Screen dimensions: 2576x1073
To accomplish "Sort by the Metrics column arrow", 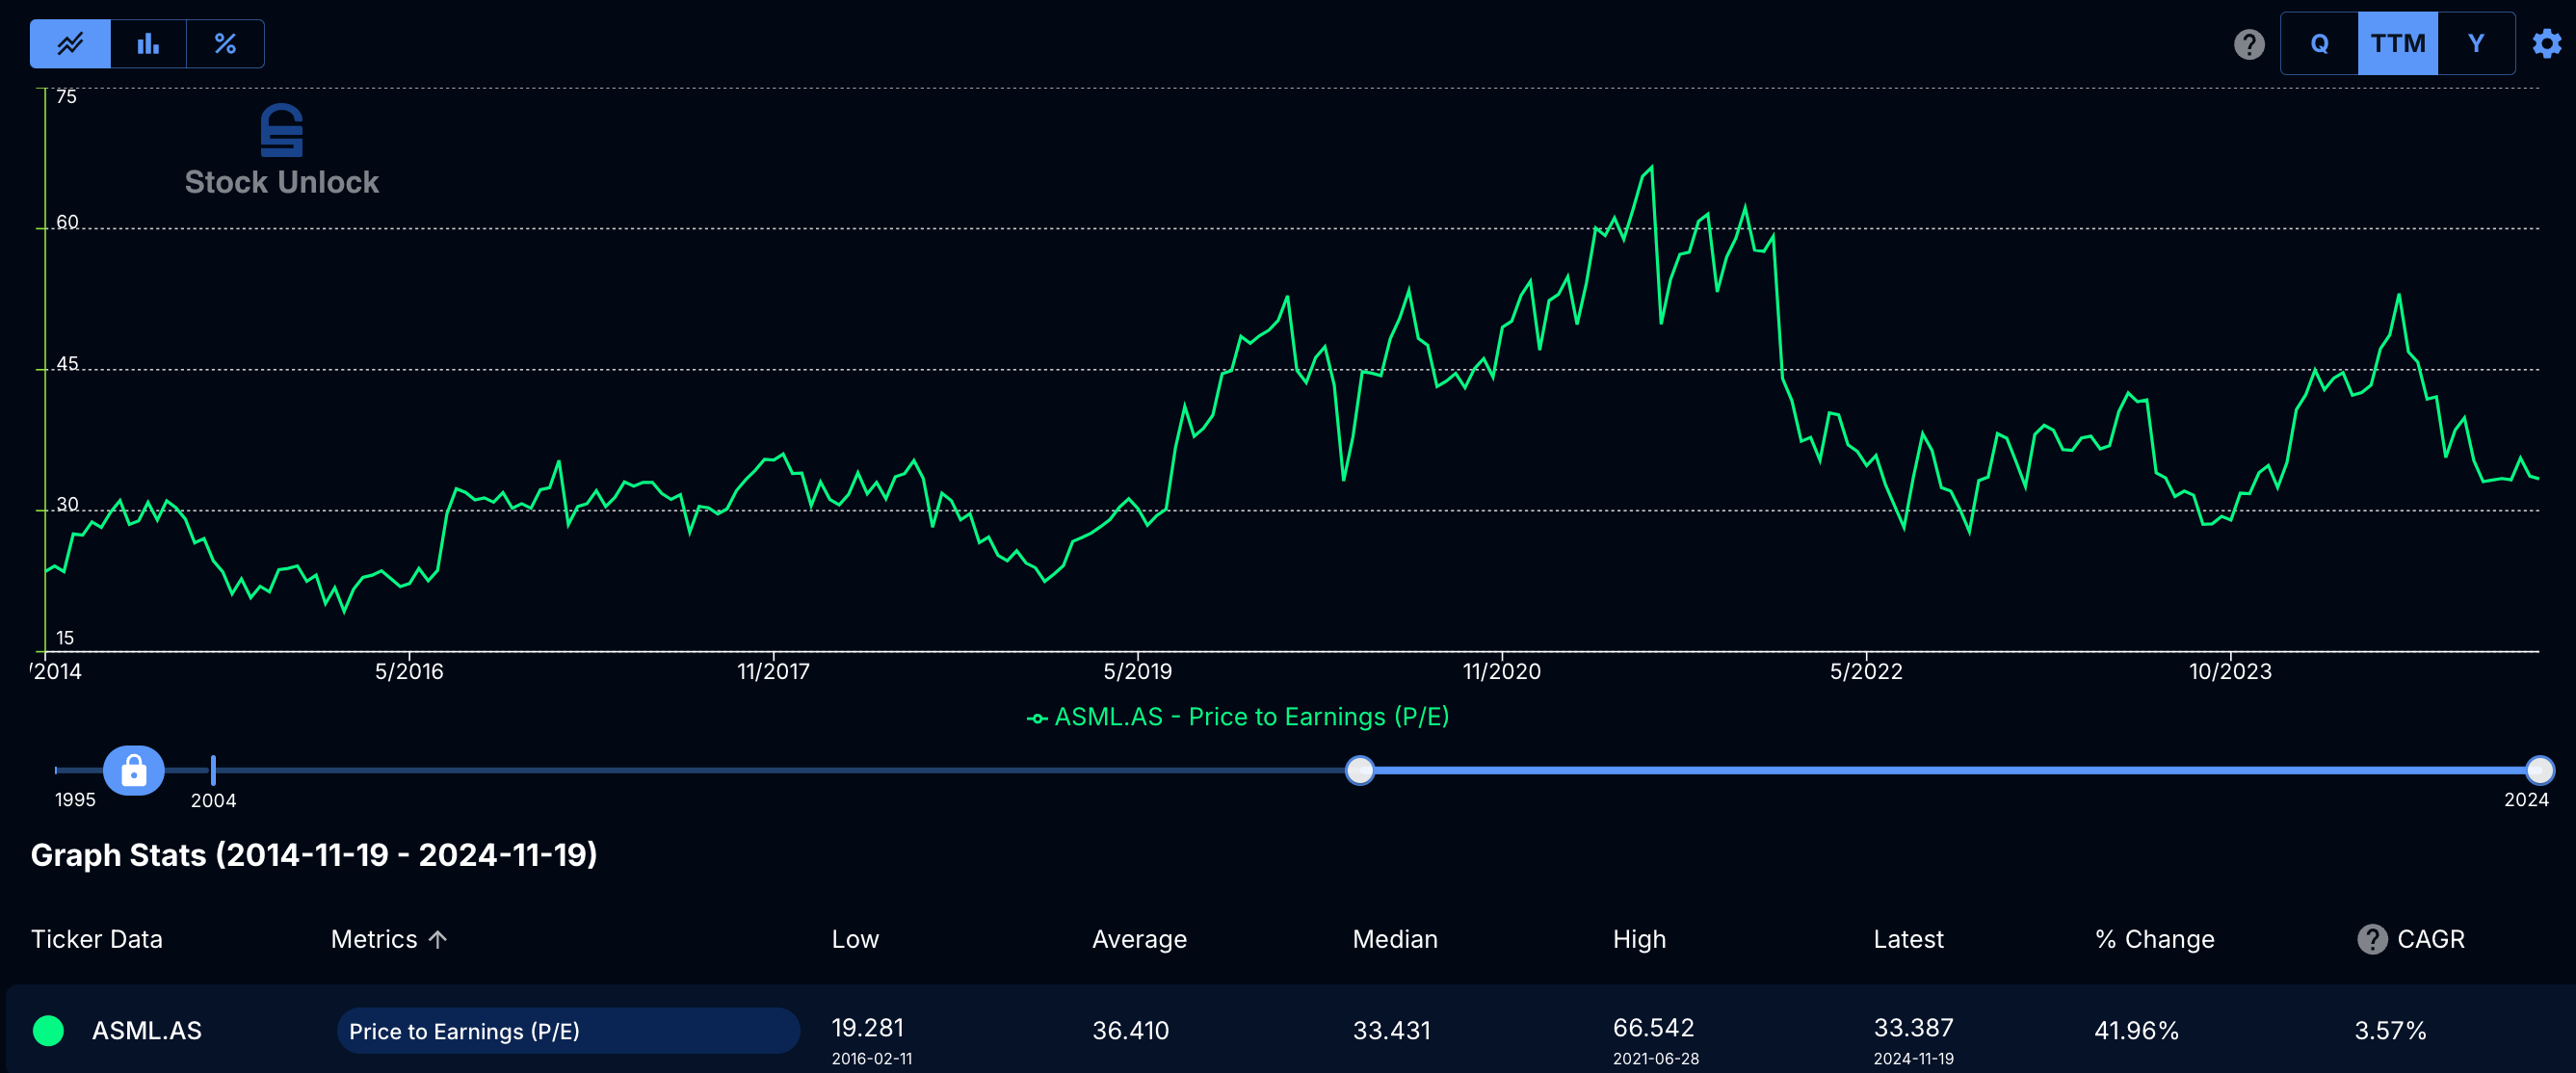I will pos(438,939).
